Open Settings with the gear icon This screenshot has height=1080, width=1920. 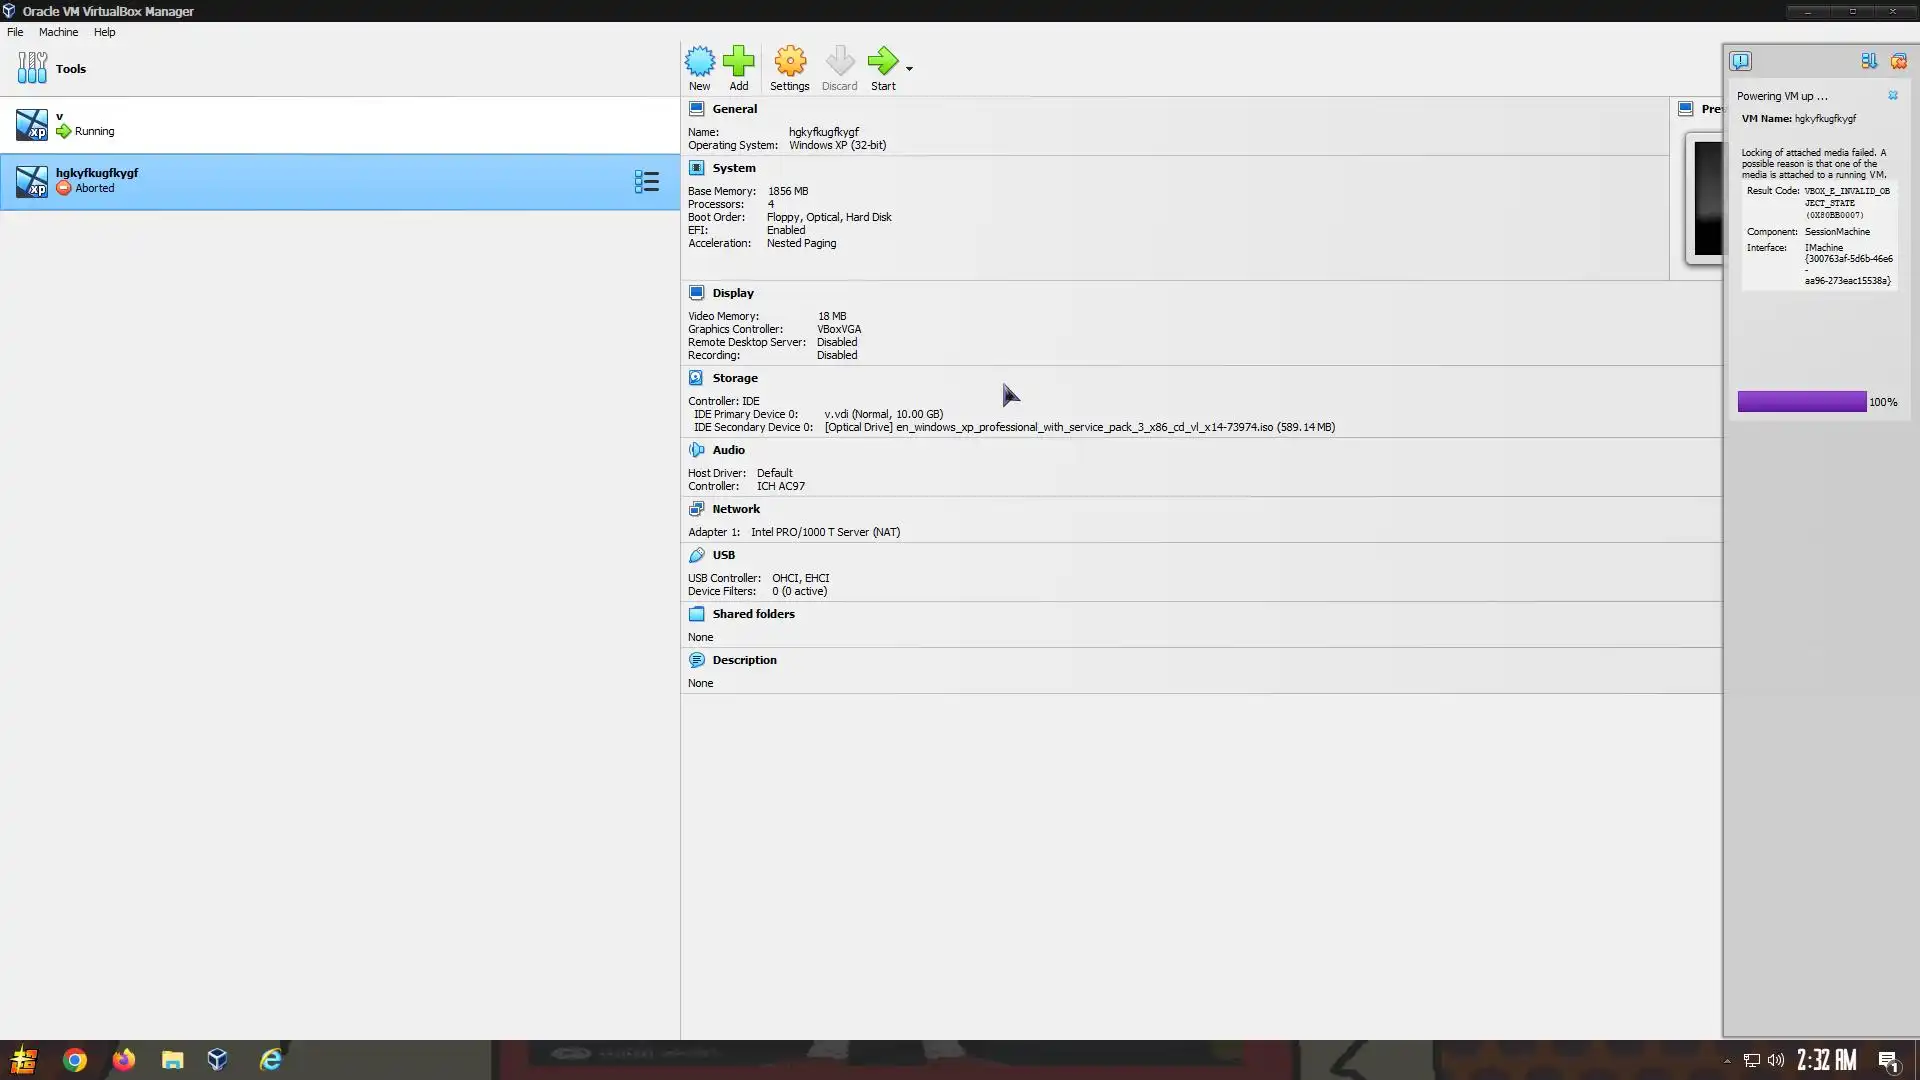point(789,62)
